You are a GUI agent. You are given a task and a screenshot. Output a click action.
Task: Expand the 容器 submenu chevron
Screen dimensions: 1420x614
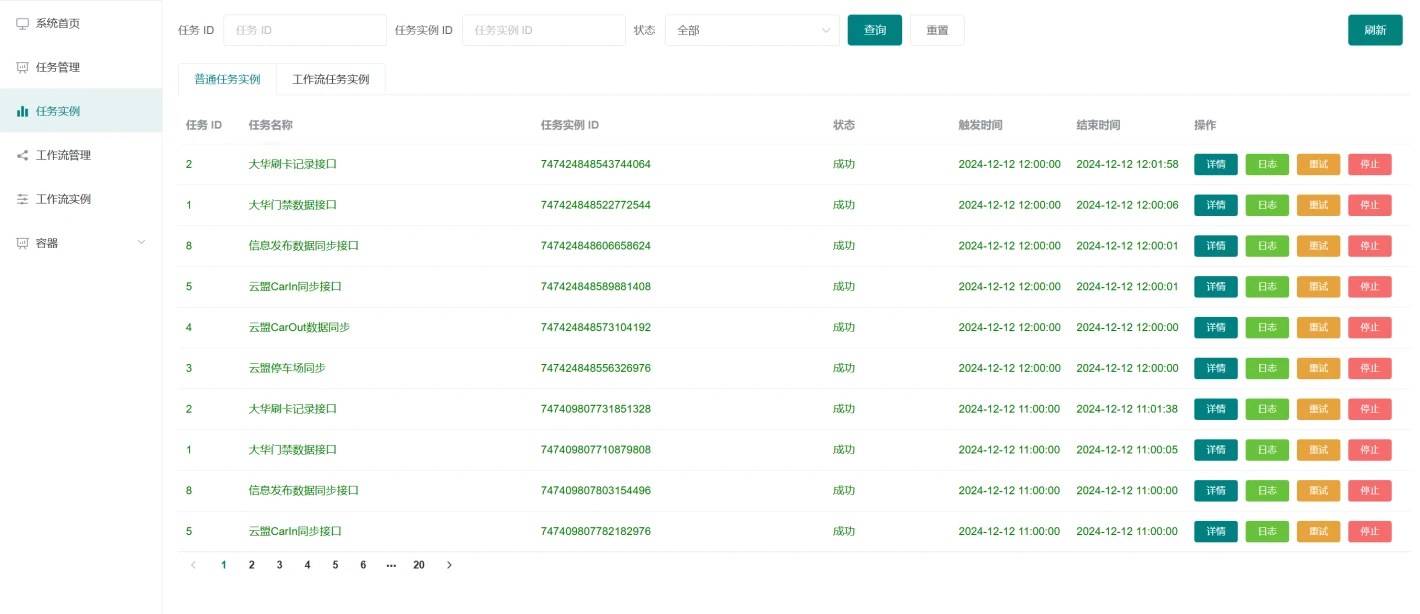tap(141, 243)
